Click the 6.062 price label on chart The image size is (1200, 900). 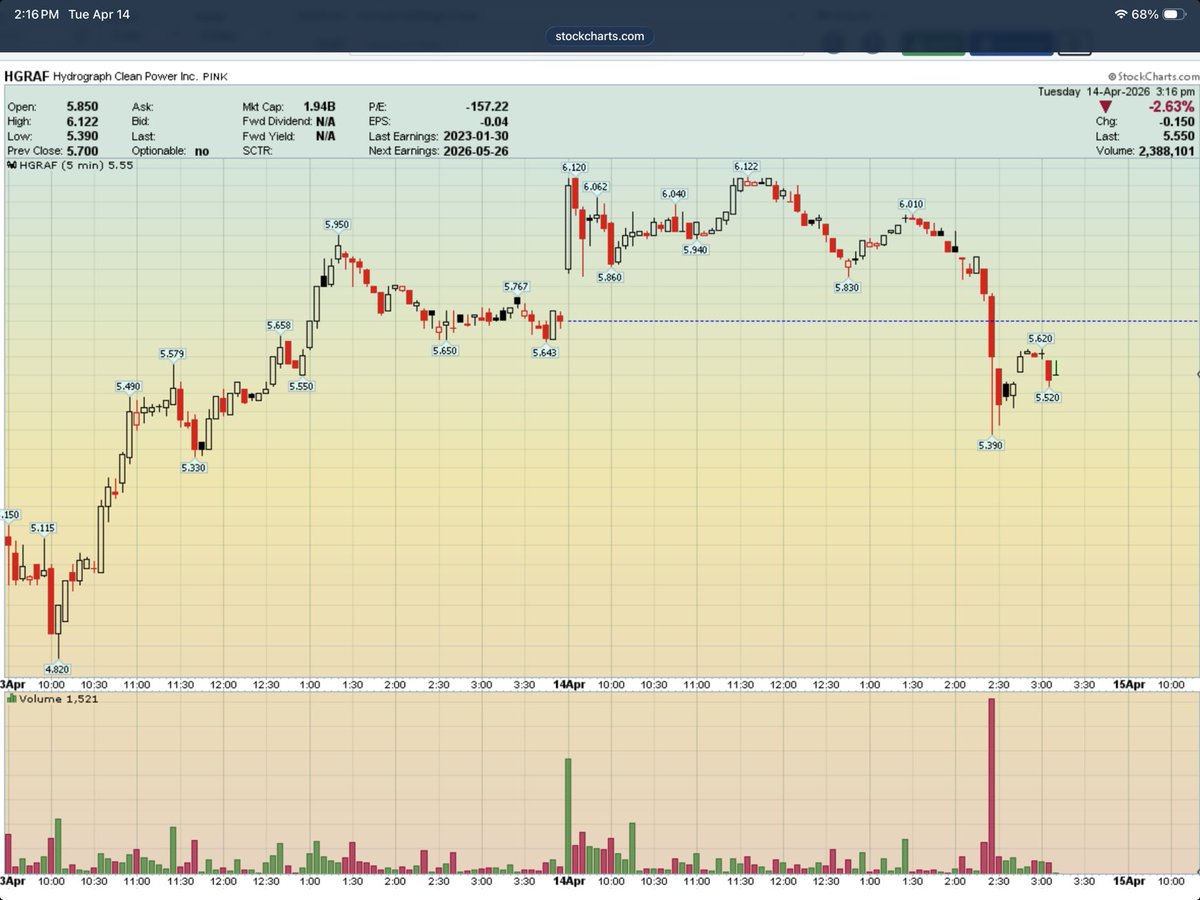pos(595,187)
